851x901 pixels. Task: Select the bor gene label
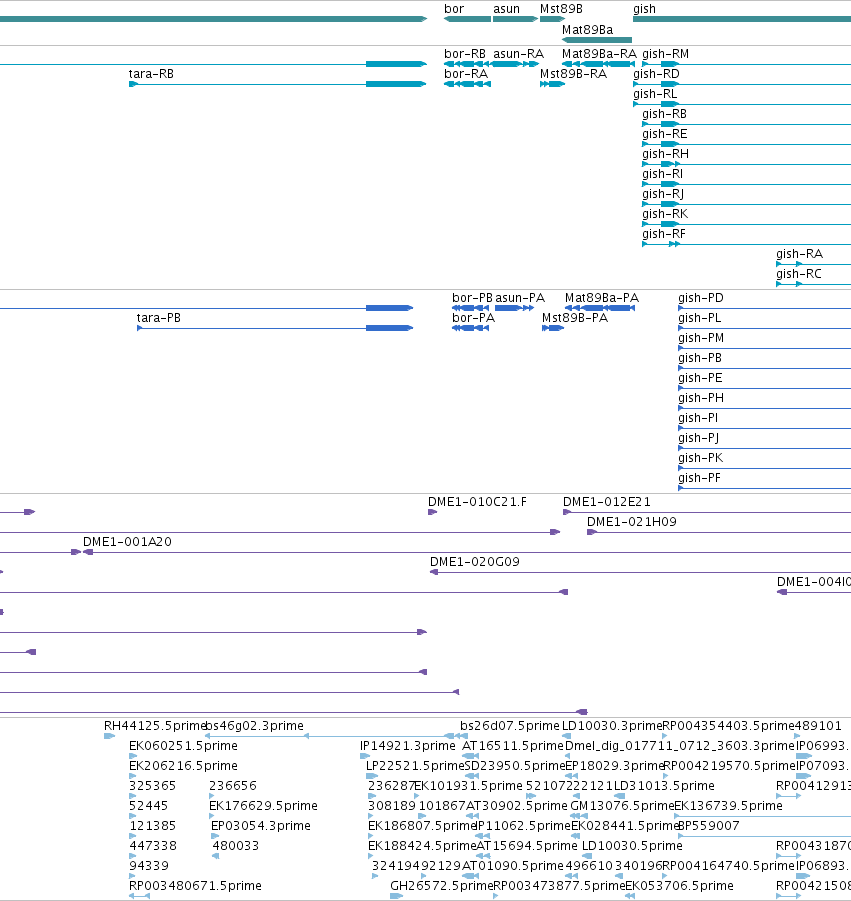coord(454,9)
